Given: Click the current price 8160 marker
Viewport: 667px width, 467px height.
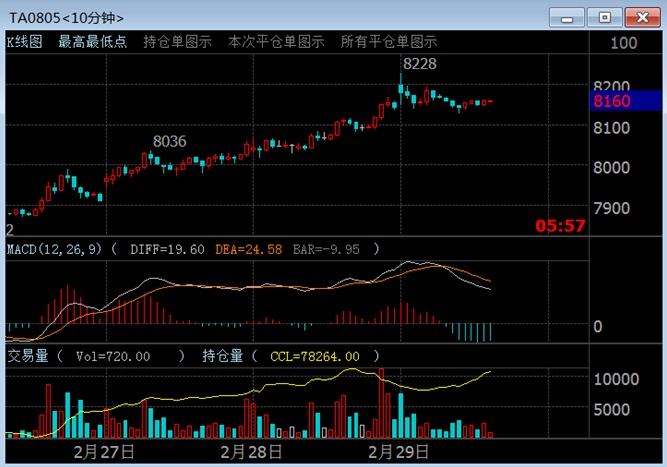Looking at the screenshot, I should point(625,101).
